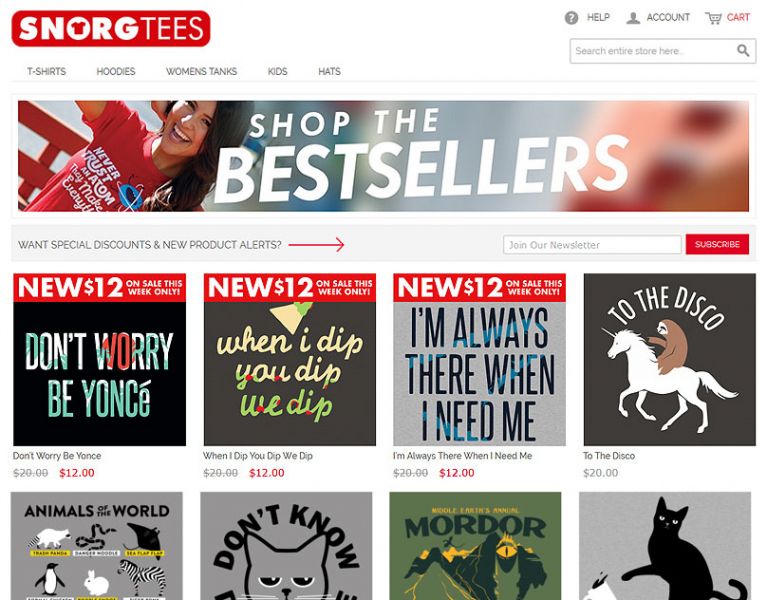View the To The Disco unicorn shirt
The height and width of the screenshot is (600, 767).
point(670,359)
